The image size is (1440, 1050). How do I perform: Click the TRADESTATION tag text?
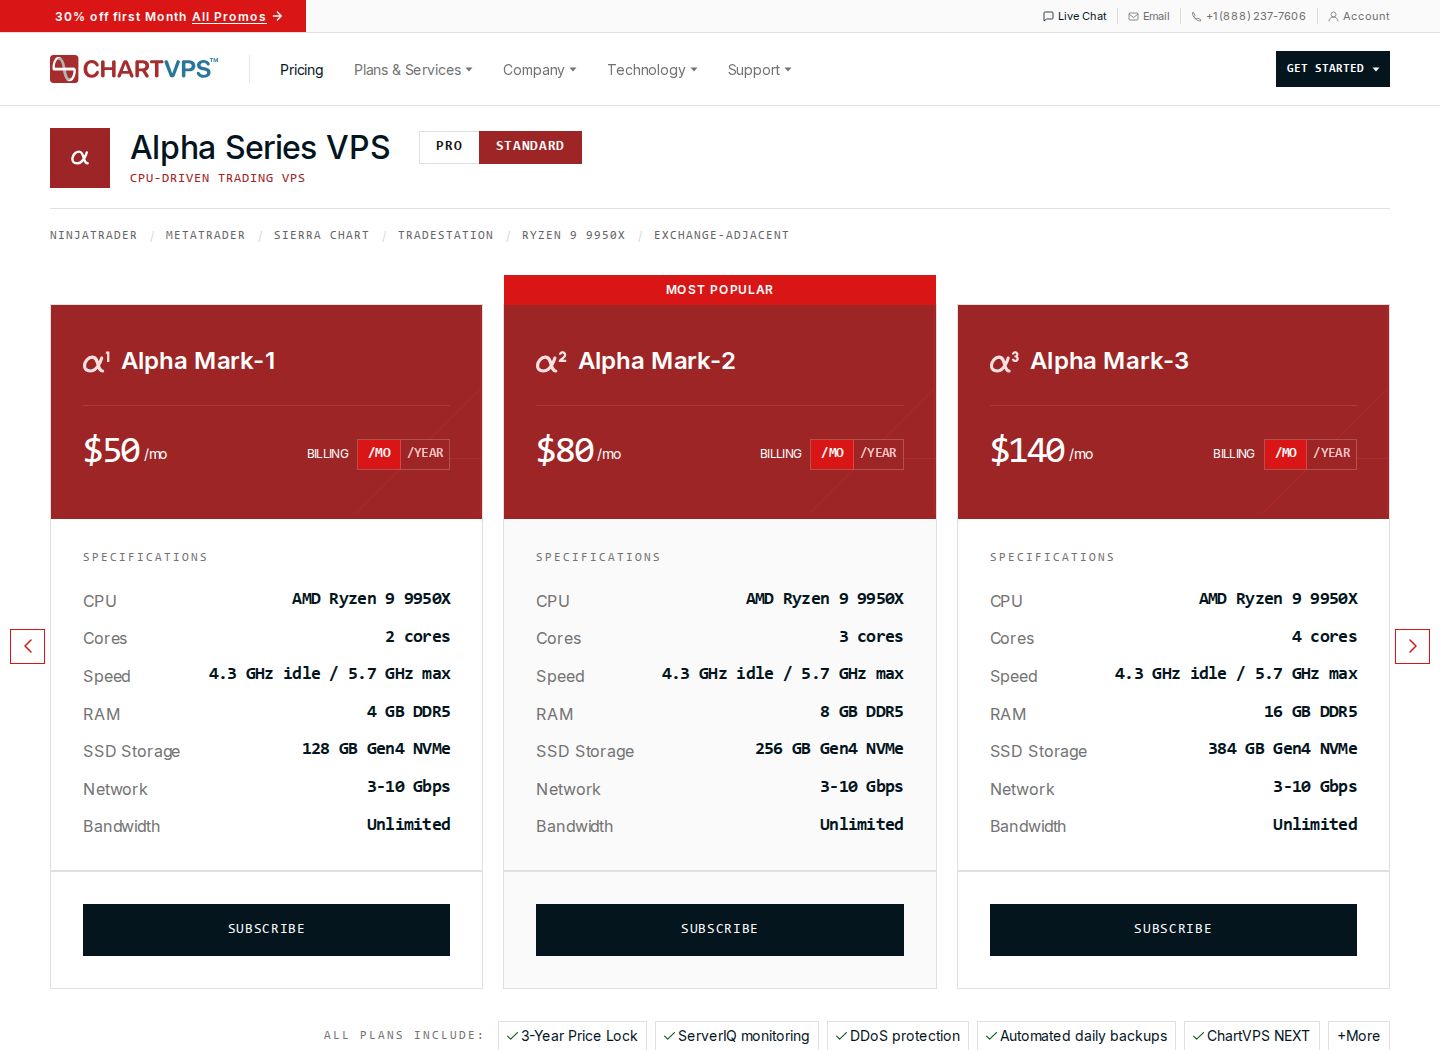coord(446,236)
